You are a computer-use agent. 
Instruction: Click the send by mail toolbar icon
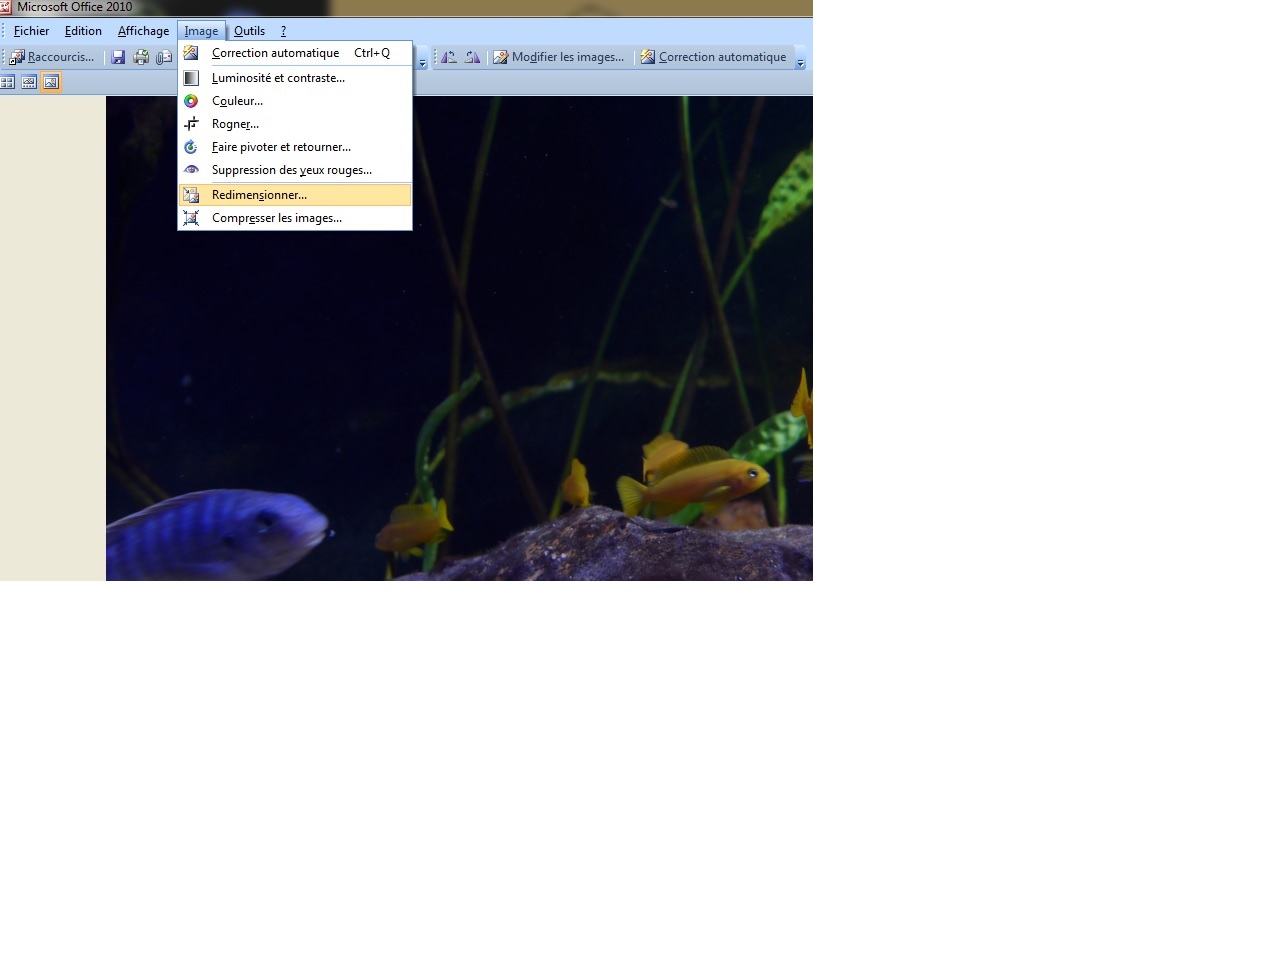pos(164,57)
